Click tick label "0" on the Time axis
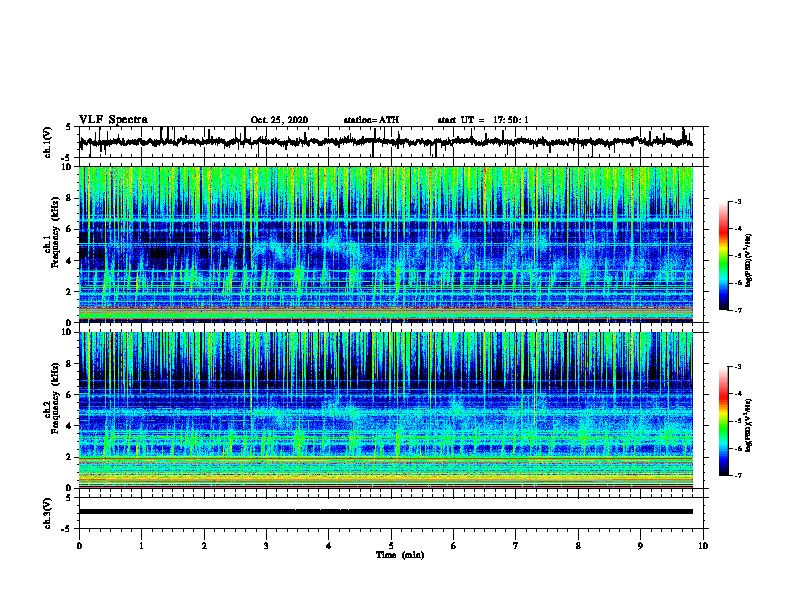792x612 pixels. 79,546
